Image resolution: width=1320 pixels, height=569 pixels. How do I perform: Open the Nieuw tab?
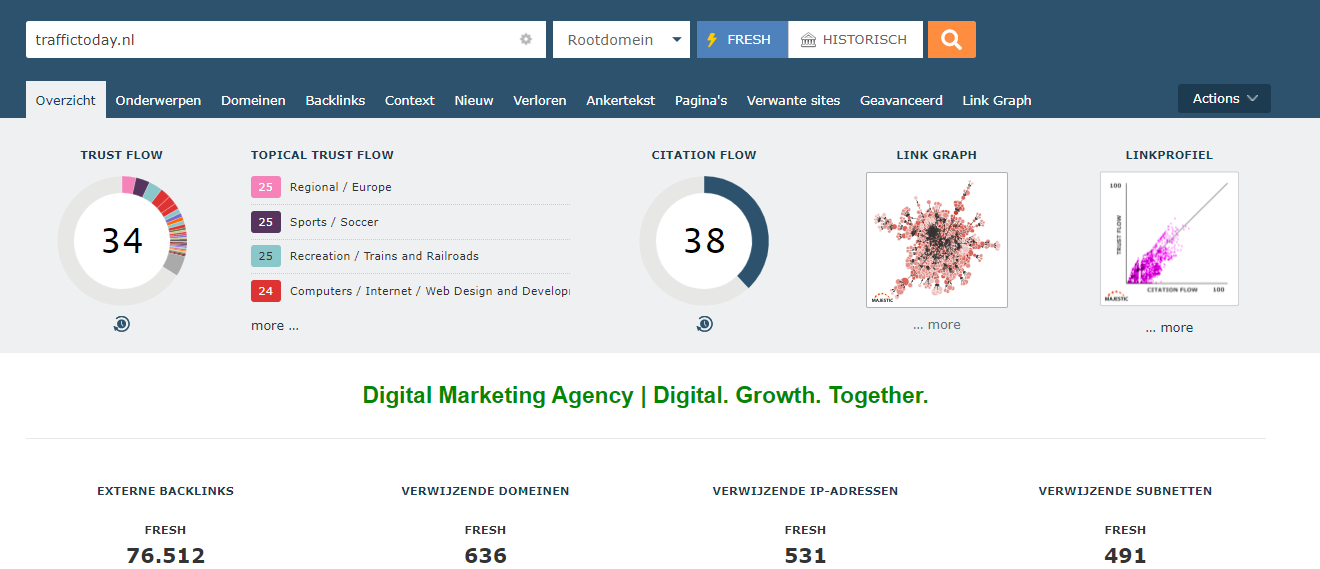click(x=474, y=100)
